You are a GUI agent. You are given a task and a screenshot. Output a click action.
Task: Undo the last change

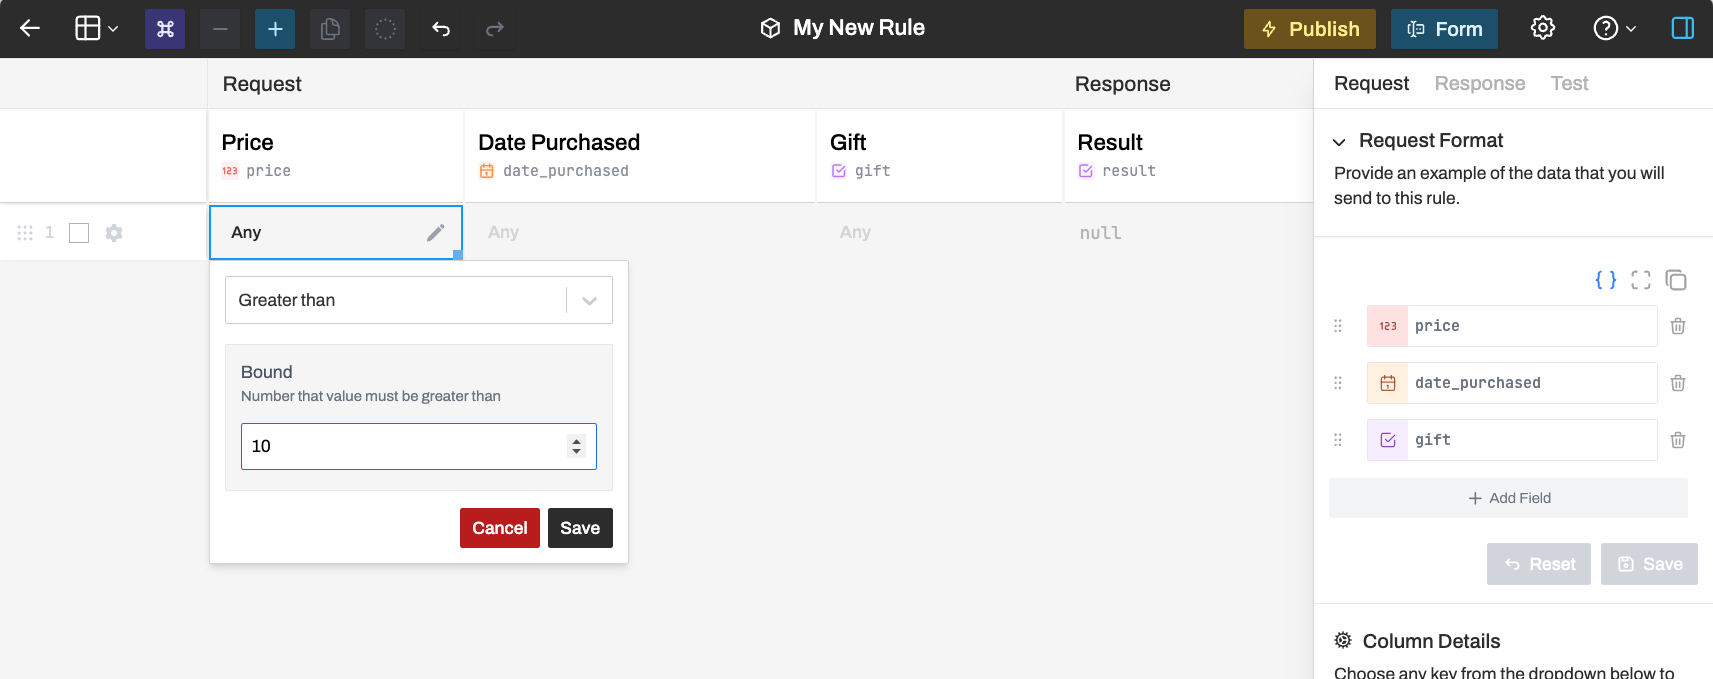(441, 29)
